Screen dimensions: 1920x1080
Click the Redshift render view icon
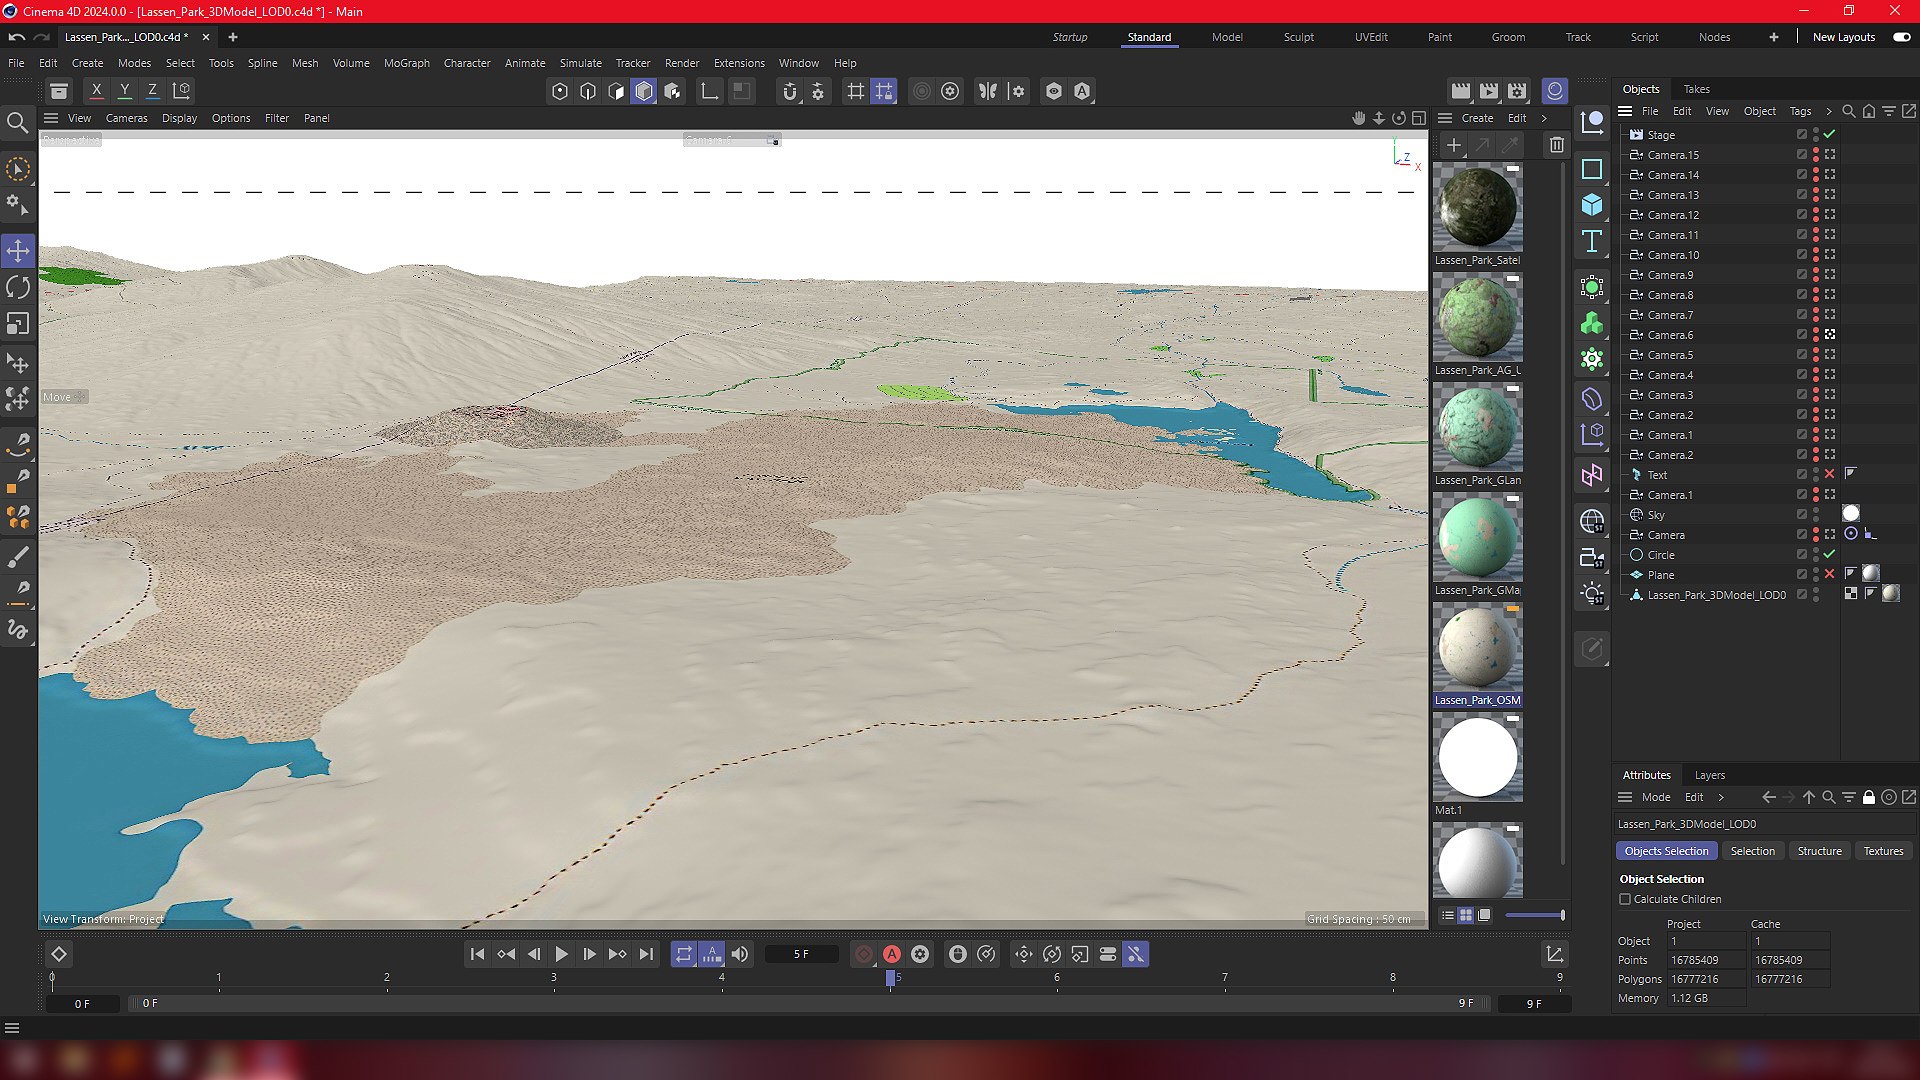[x=1555, y=91]
